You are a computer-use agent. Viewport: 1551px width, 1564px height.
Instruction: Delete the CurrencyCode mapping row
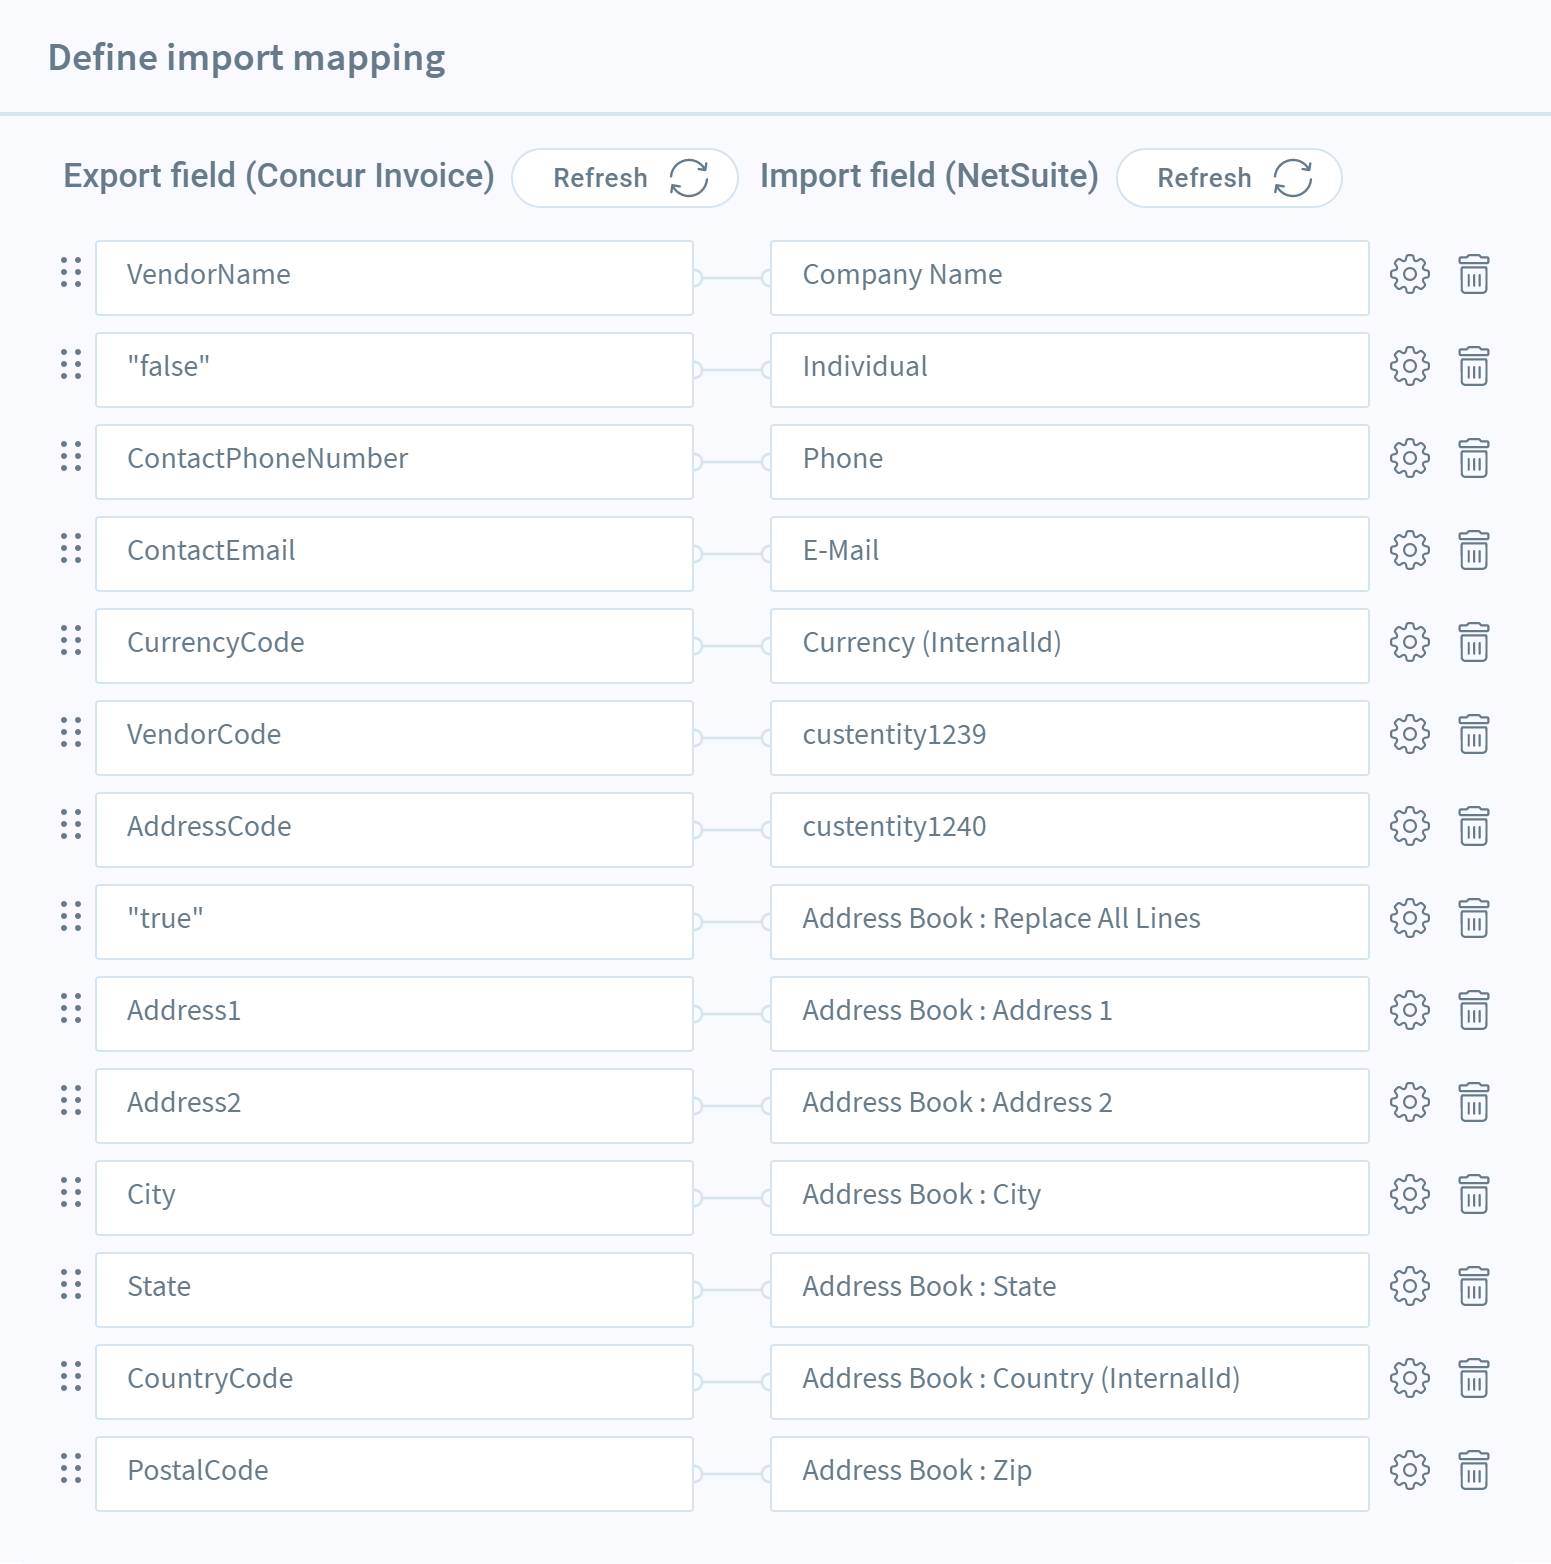click(1474, 642)
